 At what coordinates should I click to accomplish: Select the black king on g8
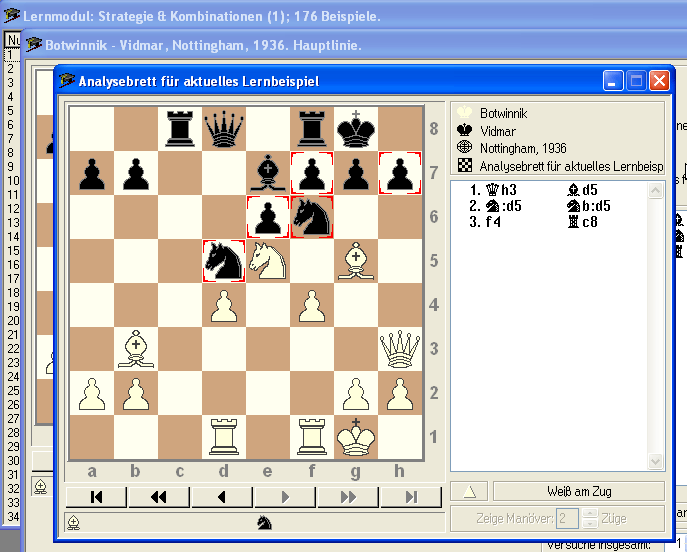(356, 128)
